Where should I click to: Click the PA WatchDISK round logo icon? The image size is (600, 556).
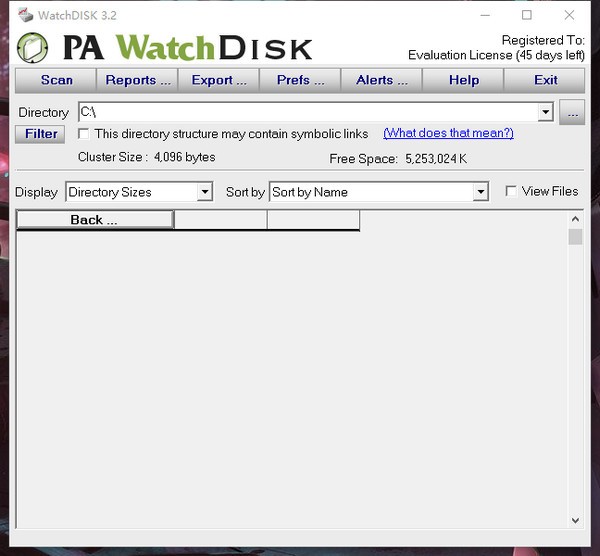tap(33, 48)
